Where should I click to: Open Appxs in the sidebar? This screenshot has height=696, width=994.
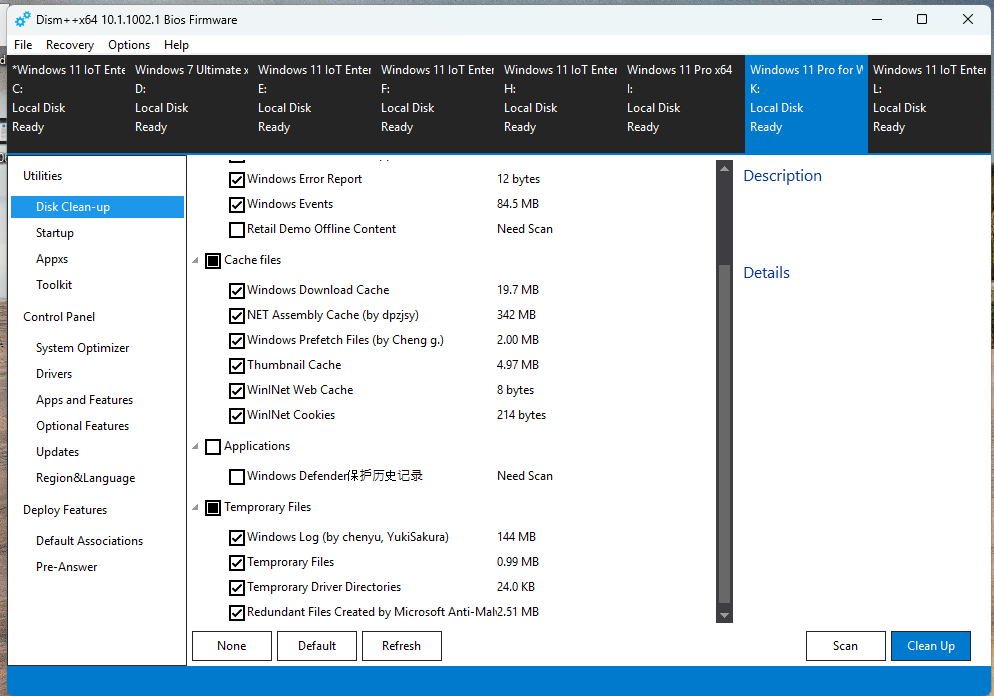52,259
